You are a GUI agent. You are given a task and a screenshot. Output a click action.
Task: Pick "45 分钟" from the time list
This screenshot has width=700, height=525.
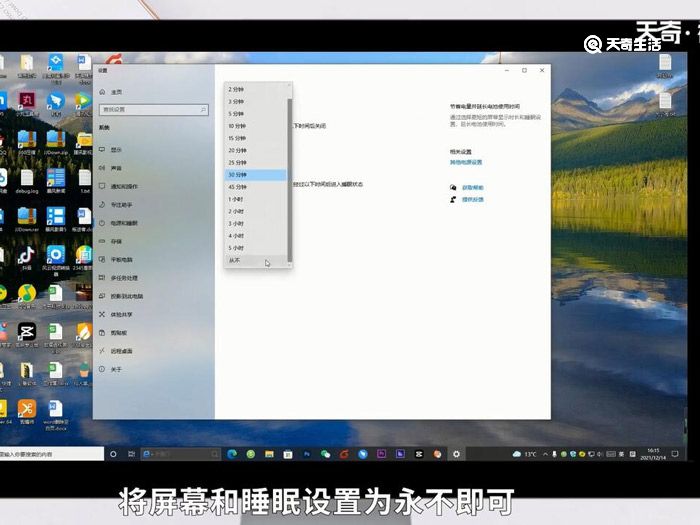click(256, 187)
